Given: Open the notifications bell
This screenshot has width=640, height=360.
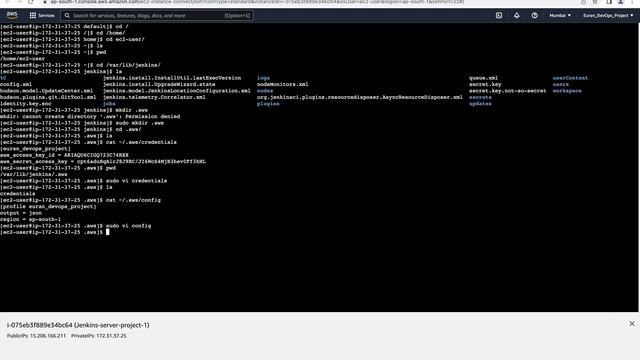Looking at the screenshot, I should click(517, 16).
